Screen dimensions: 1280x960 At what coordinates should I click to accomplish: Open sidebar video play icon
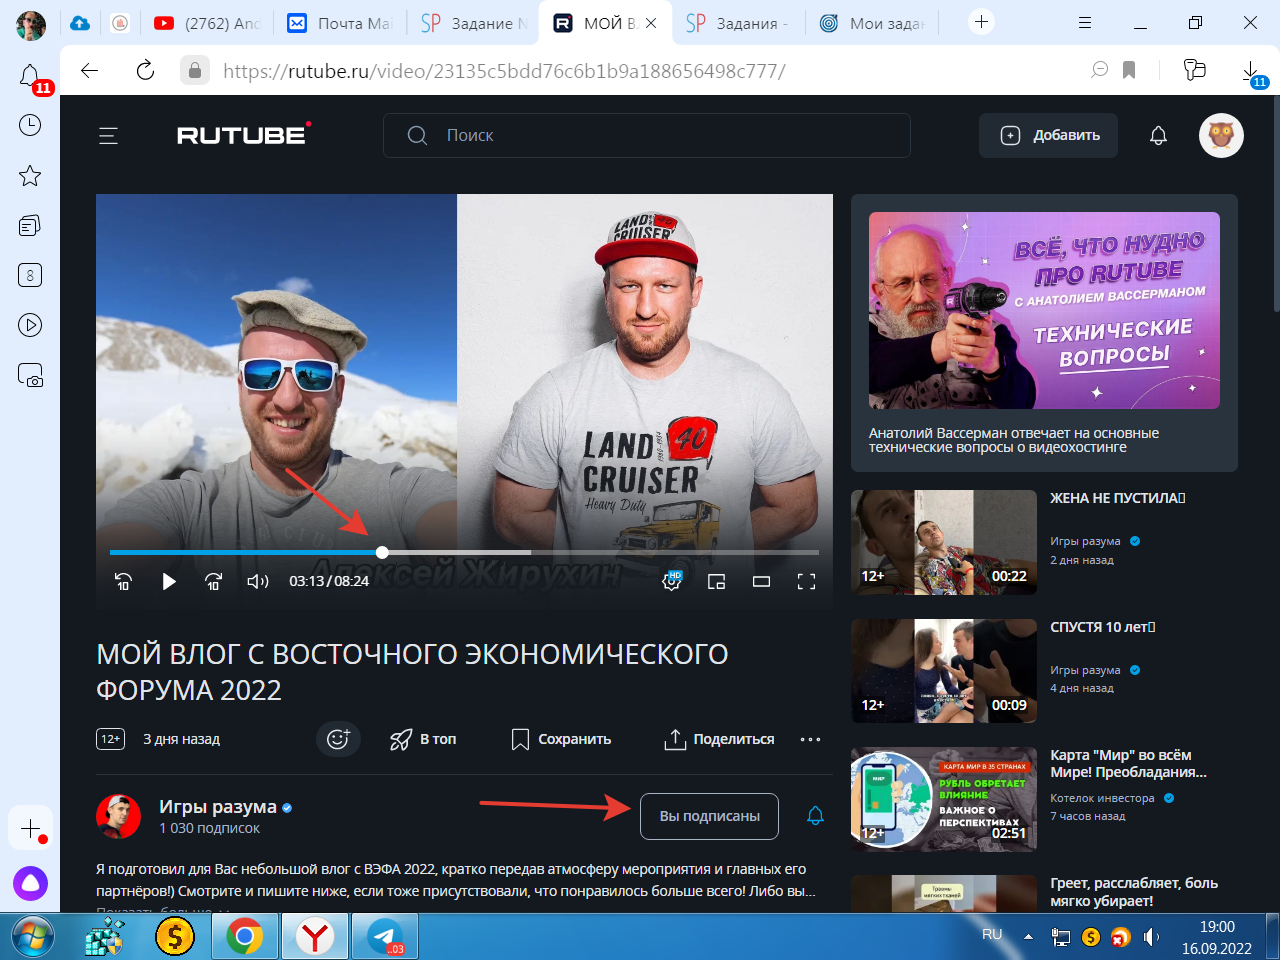(x=30, y=325)
